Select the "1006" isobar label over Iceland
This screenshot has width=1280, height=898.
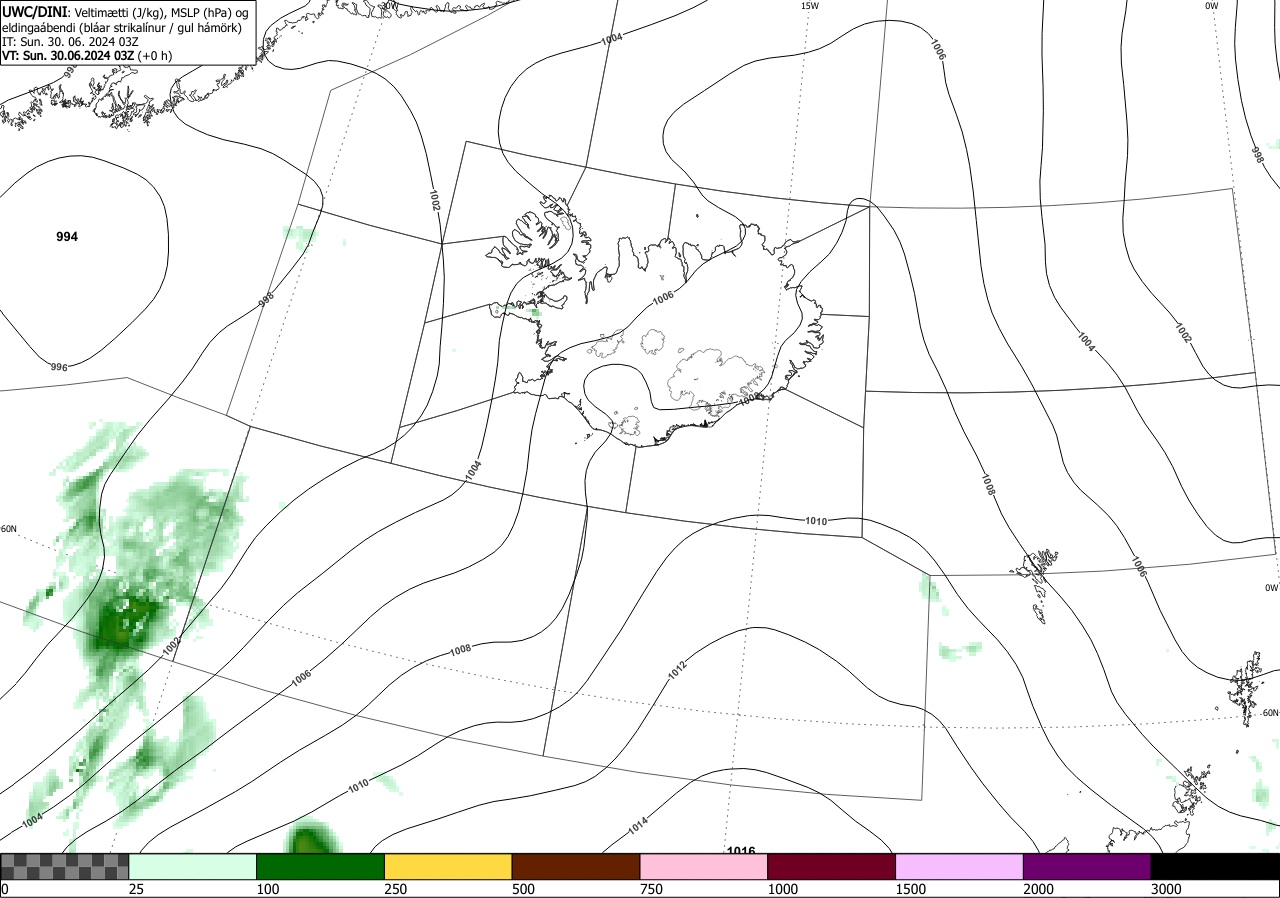662,297
